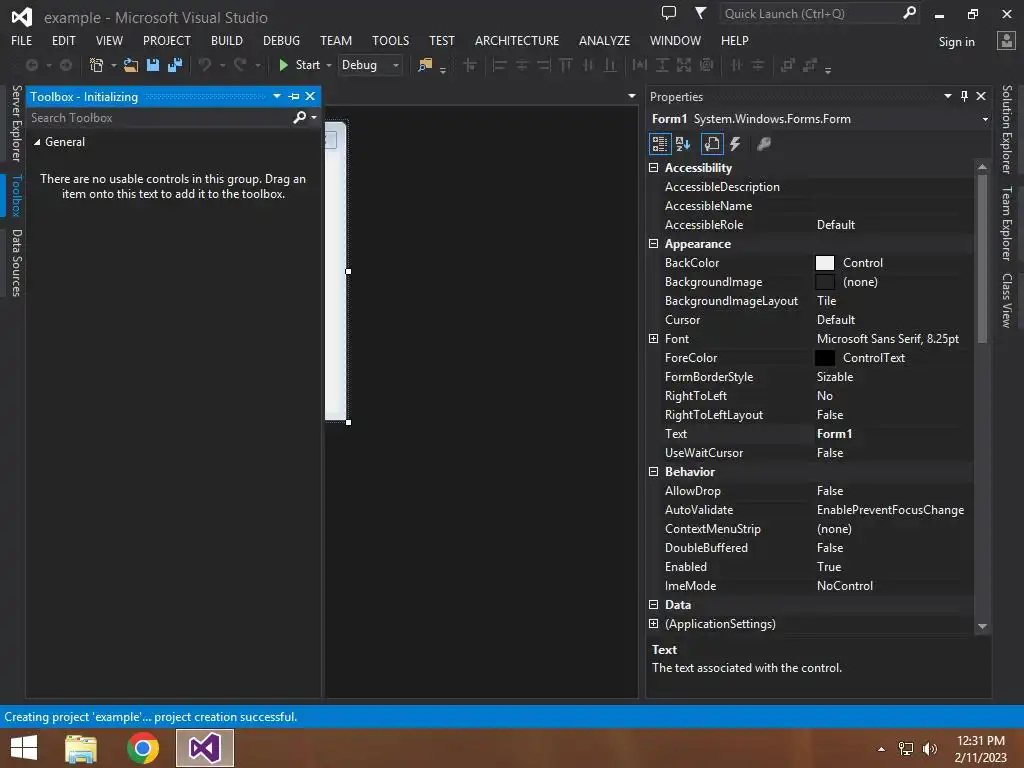
Task: Click the Sign in link
Action: point(956,42)
